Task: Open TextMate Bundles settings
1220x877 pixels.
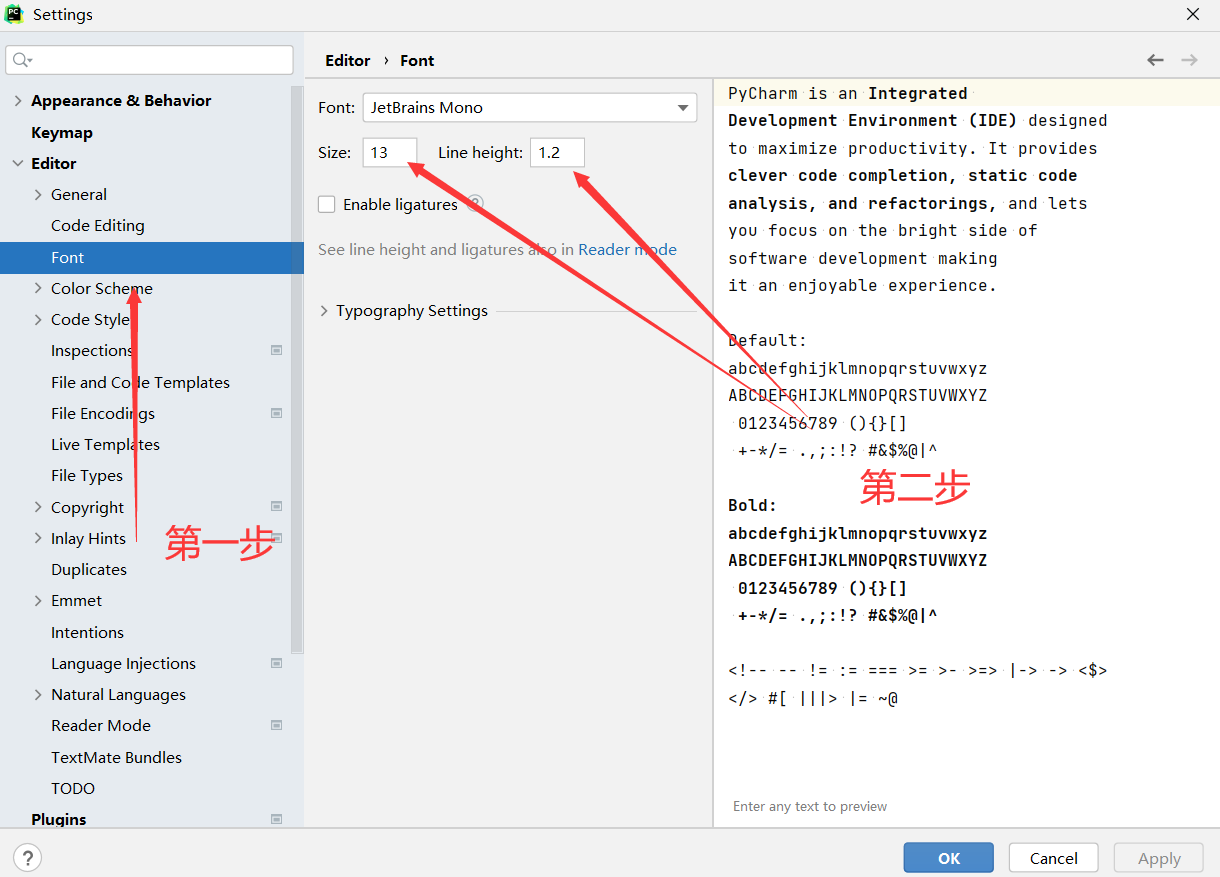Action: tap(116, 757)
